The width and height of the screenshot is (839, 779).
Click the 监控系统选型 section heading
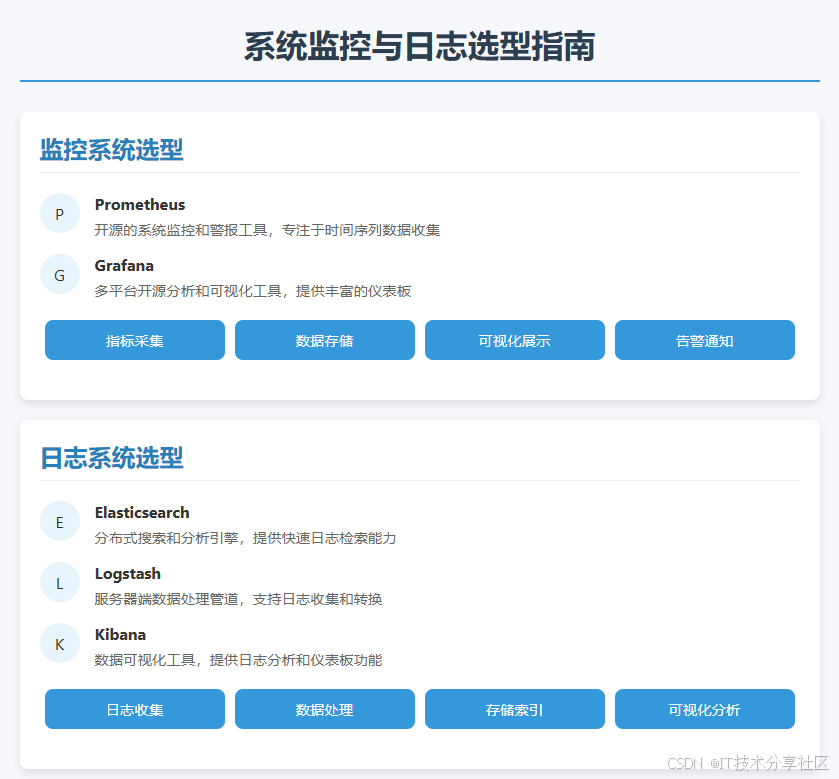[112, 149]
